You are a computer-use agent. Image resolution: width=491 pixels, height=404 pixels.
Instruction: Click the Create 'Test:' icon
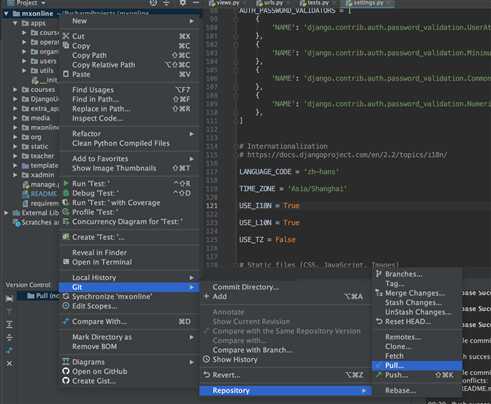66,237
